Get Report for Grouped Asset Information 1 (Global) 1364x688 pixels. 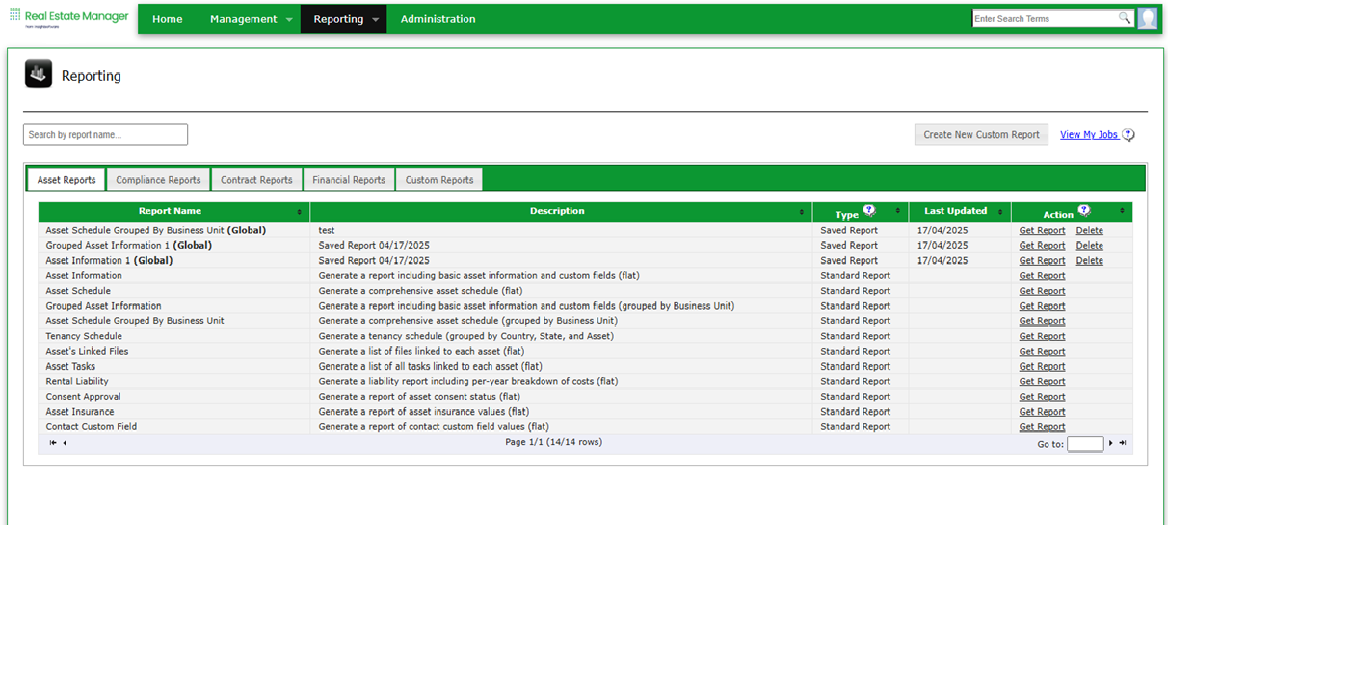(1042, 245)
